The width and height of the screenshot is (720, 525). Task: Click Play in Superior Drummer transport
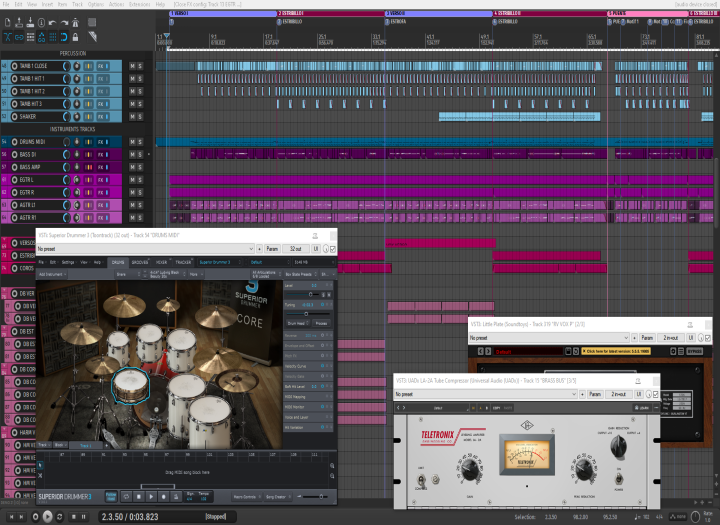click(x=151, y=497)
